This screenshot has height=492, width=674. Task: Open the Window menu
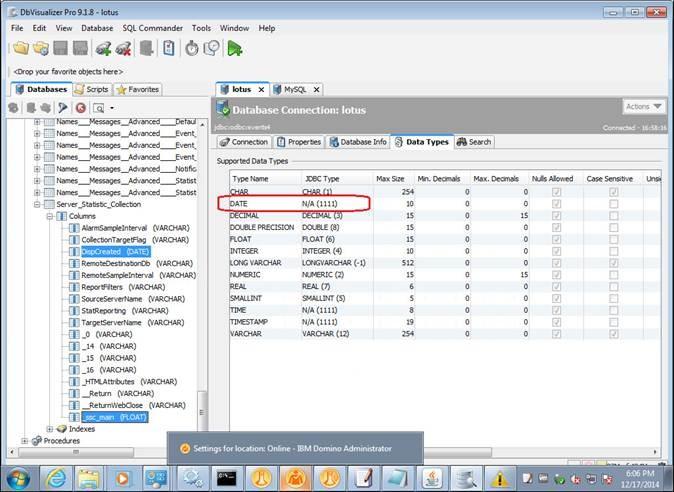(234, 28)
